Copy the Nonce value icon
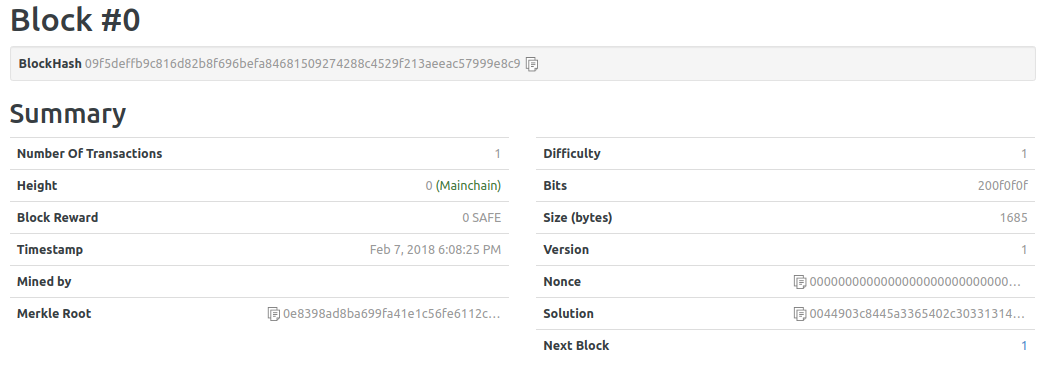 800,282
